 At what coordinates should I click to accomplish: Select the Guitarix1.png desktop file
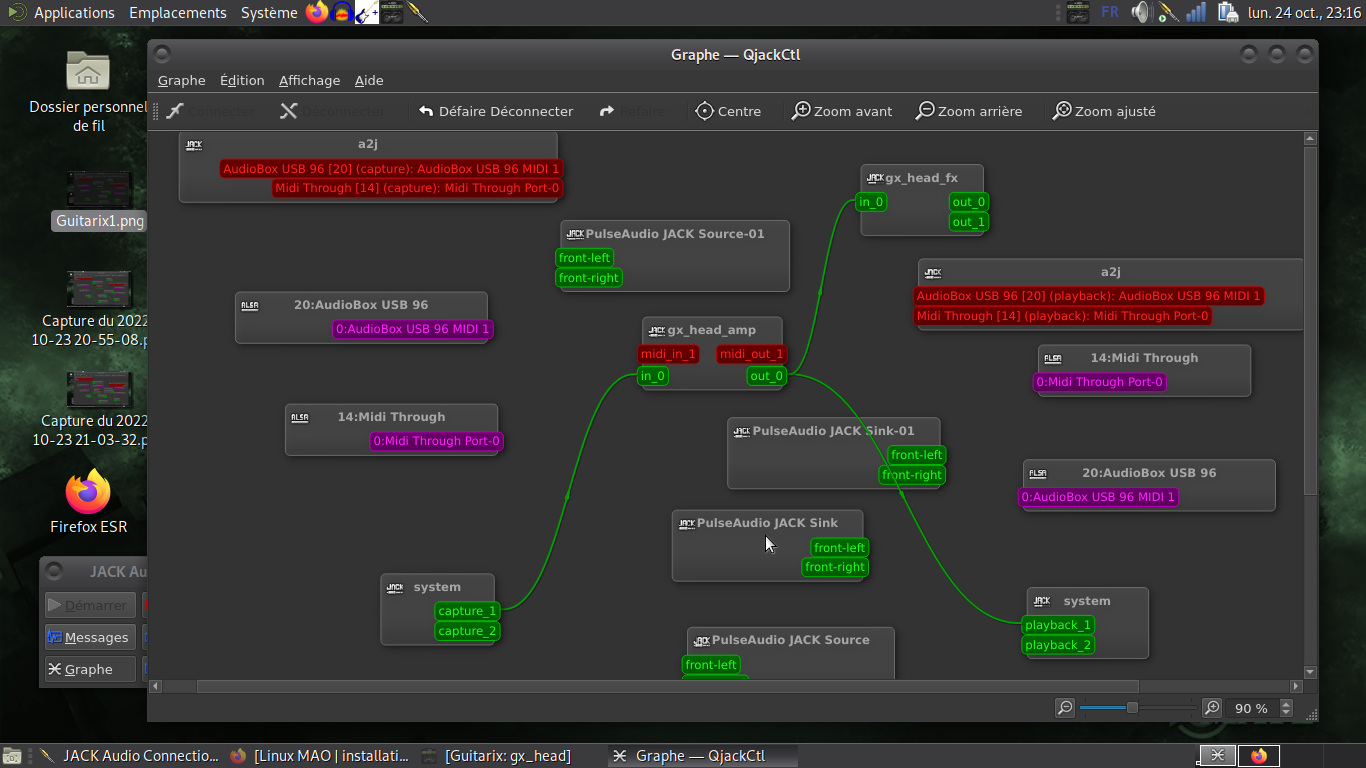[x=99, y=200]
